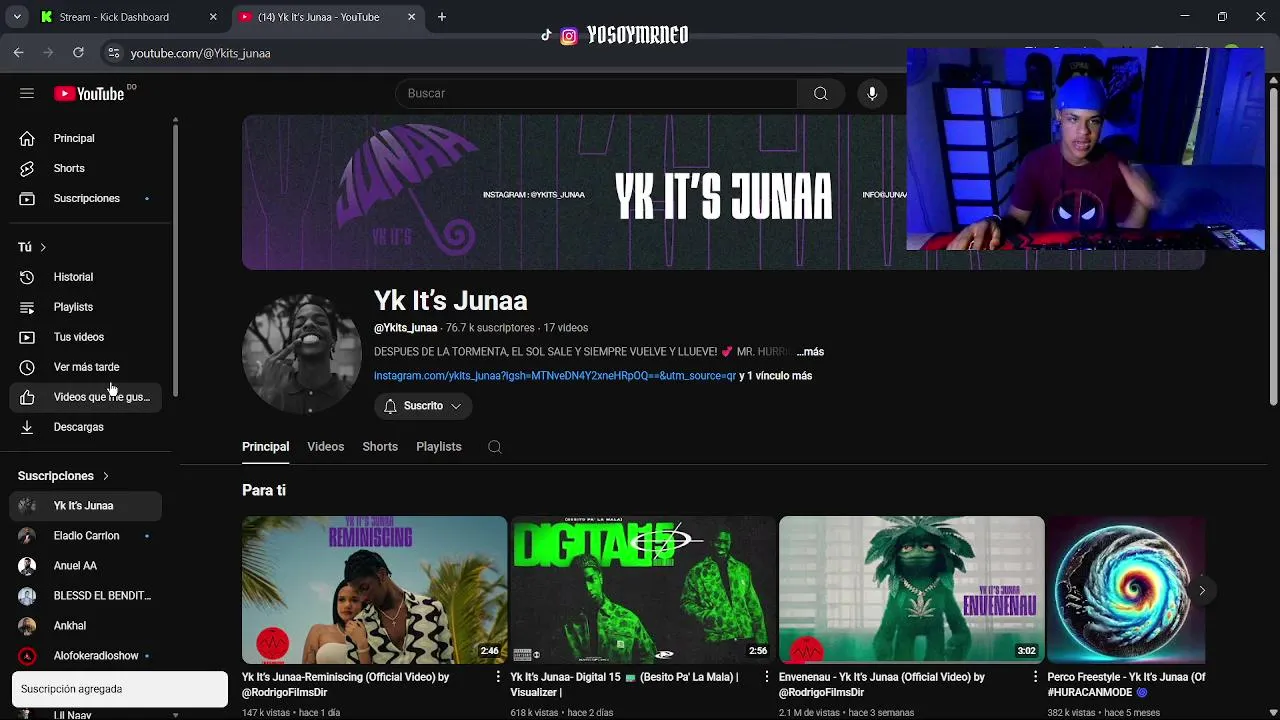Open Ankhal subscription channel

(x=86, y=626)
